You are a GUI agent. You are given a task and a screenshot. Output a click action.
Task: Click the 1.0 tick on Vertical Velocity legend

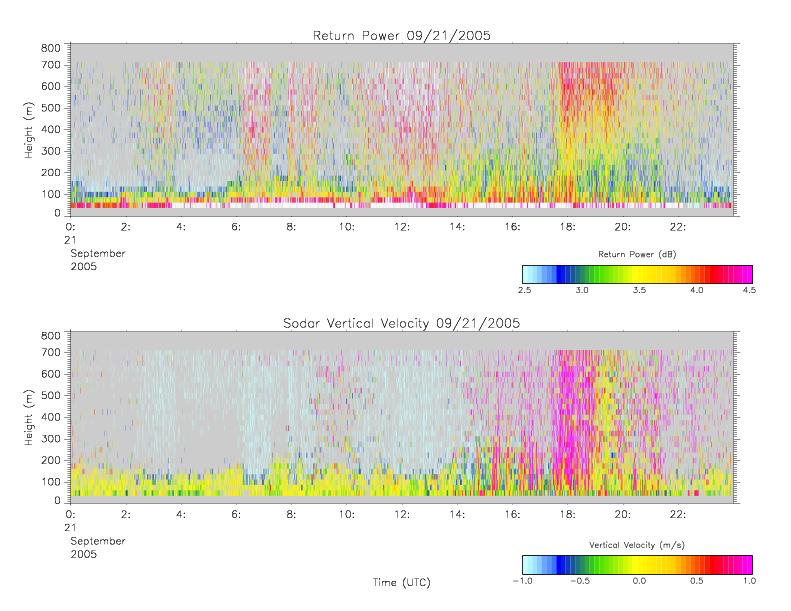click(749, 581)
